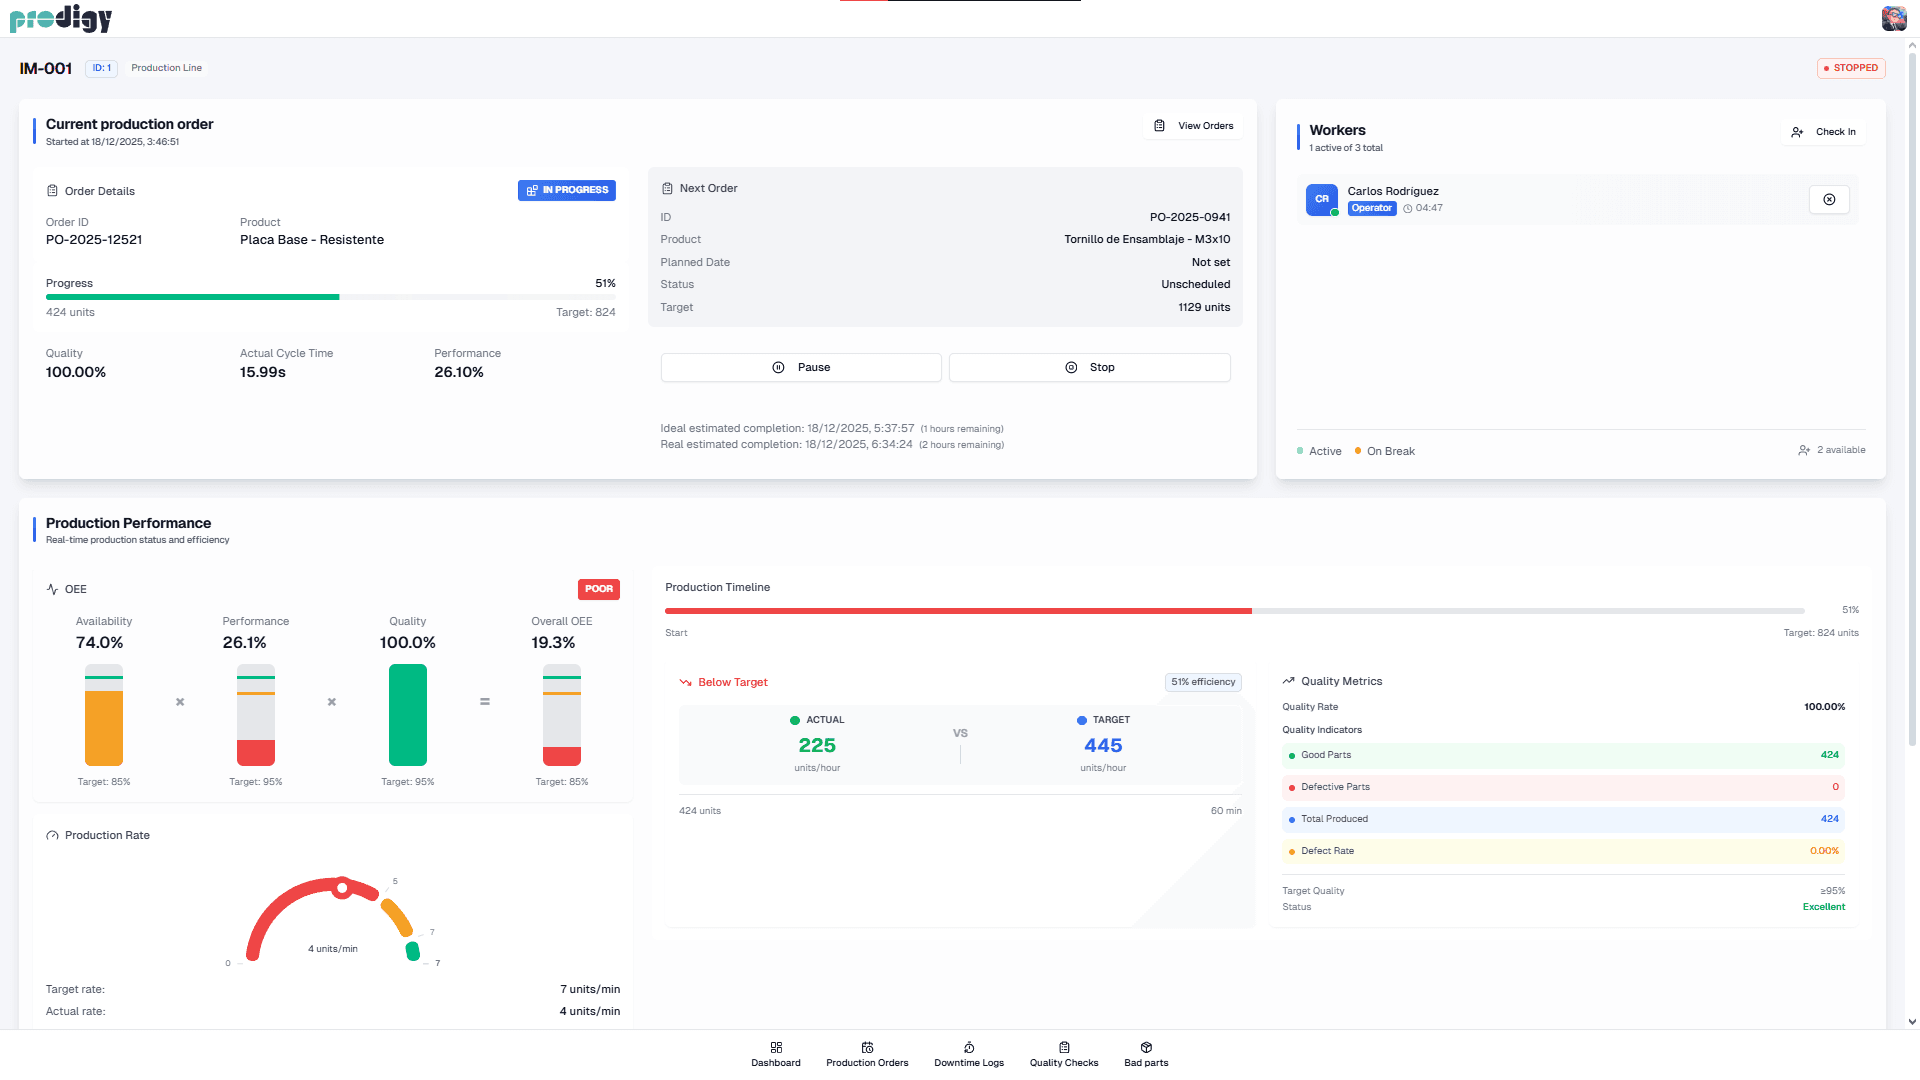
Task: Click the STOPPED status badge
Action: pos(1851,68)
